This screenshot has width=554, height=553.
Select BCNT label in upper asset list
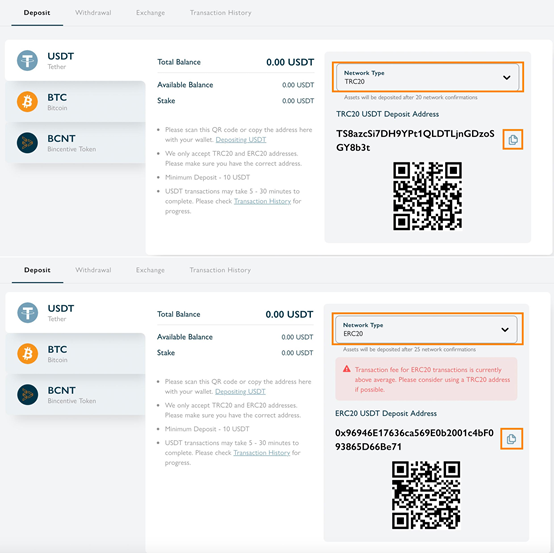point(61,138)
